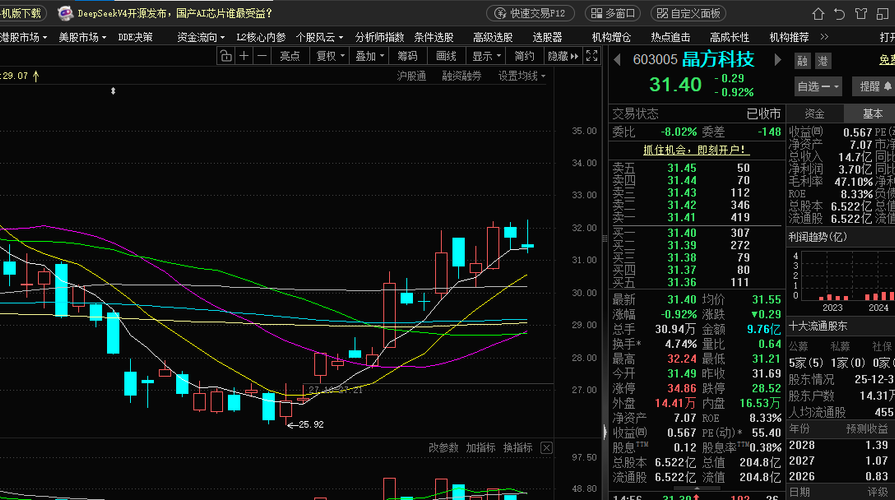Toggle 沪股通 overlay

[x=412, y=76]
